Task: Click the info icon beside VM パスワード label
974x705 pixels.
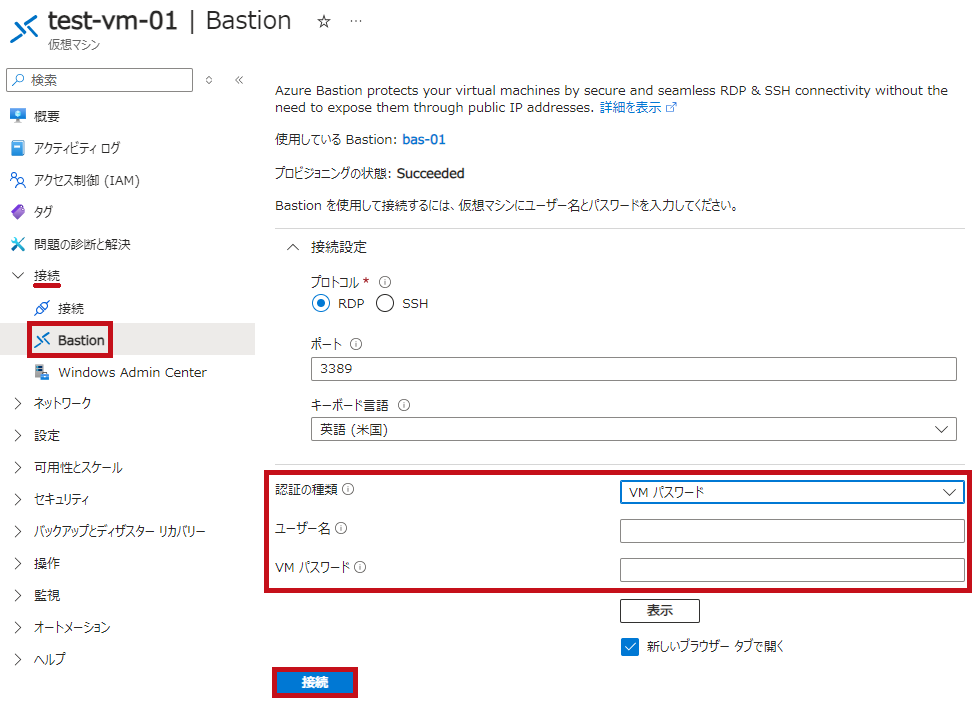Action: [360, 567]
